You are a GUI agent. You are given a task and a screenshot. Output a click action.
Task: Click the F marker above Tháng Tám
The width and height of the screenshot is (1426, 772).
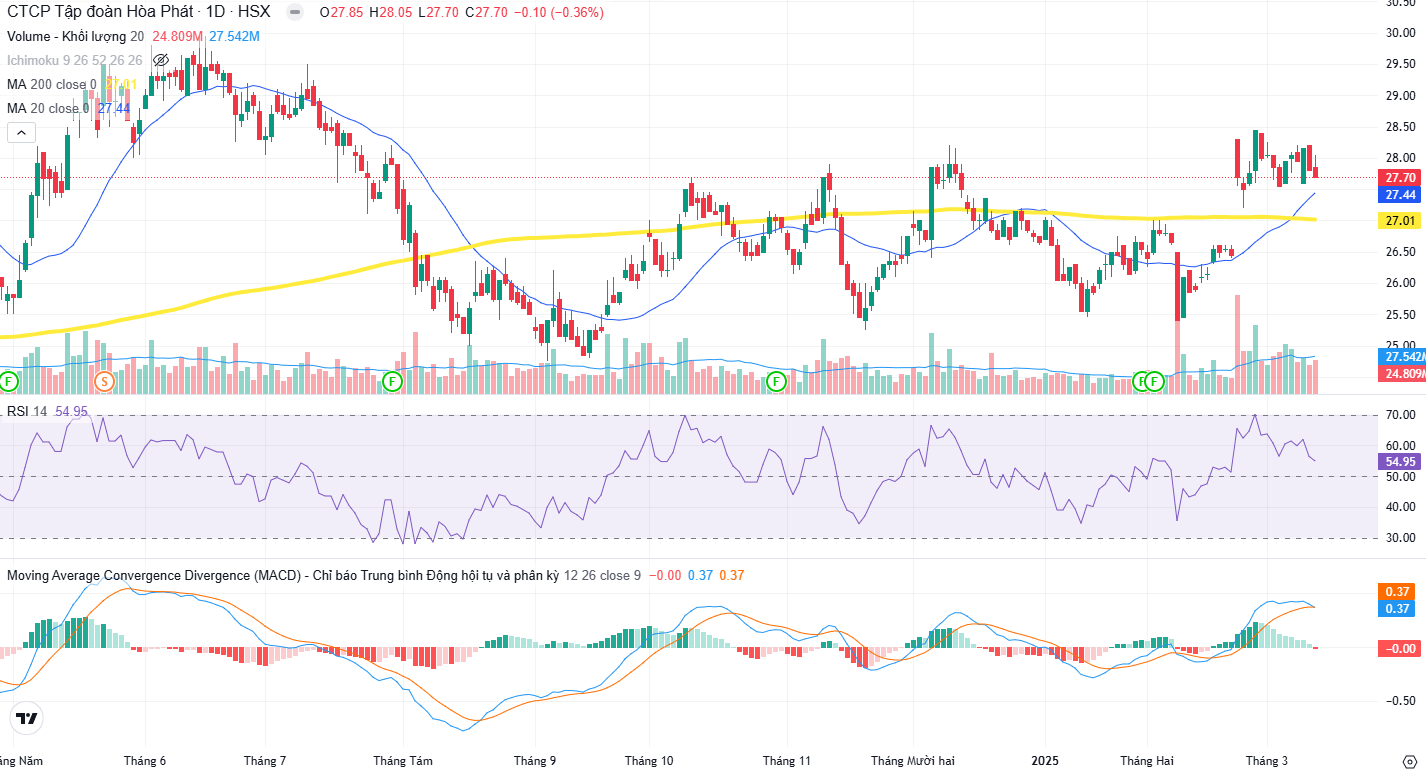(x=393, y=381)
